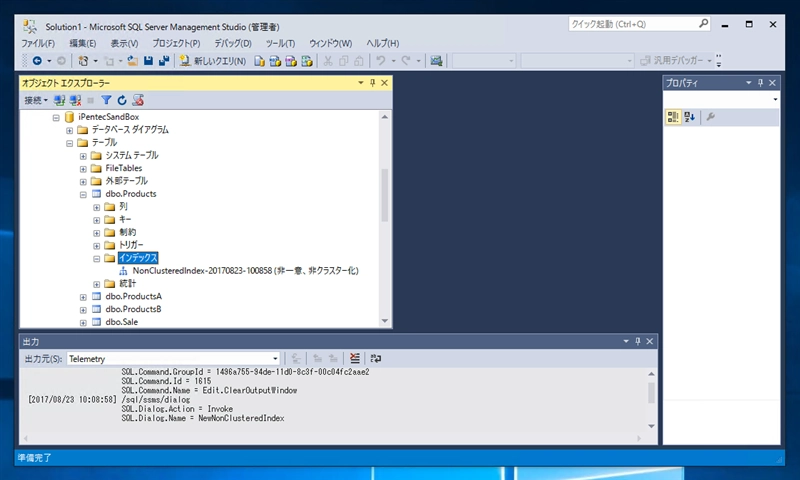
Task: Click the Stop Activity Monitor script icon
Action: click(x=138, y=100)
